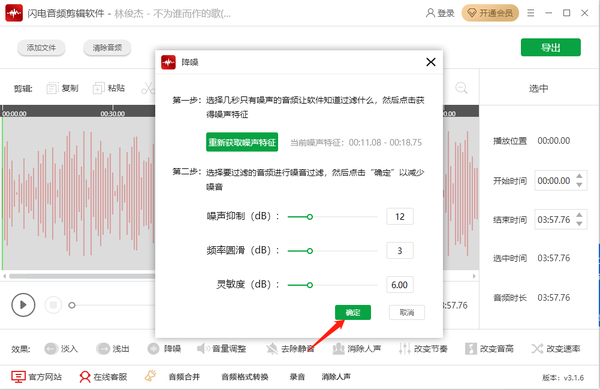Image resolution: width=600 pixels, height=390 pixels.
Task: Close the 降噪 dialog
Action: click(431, 62)
